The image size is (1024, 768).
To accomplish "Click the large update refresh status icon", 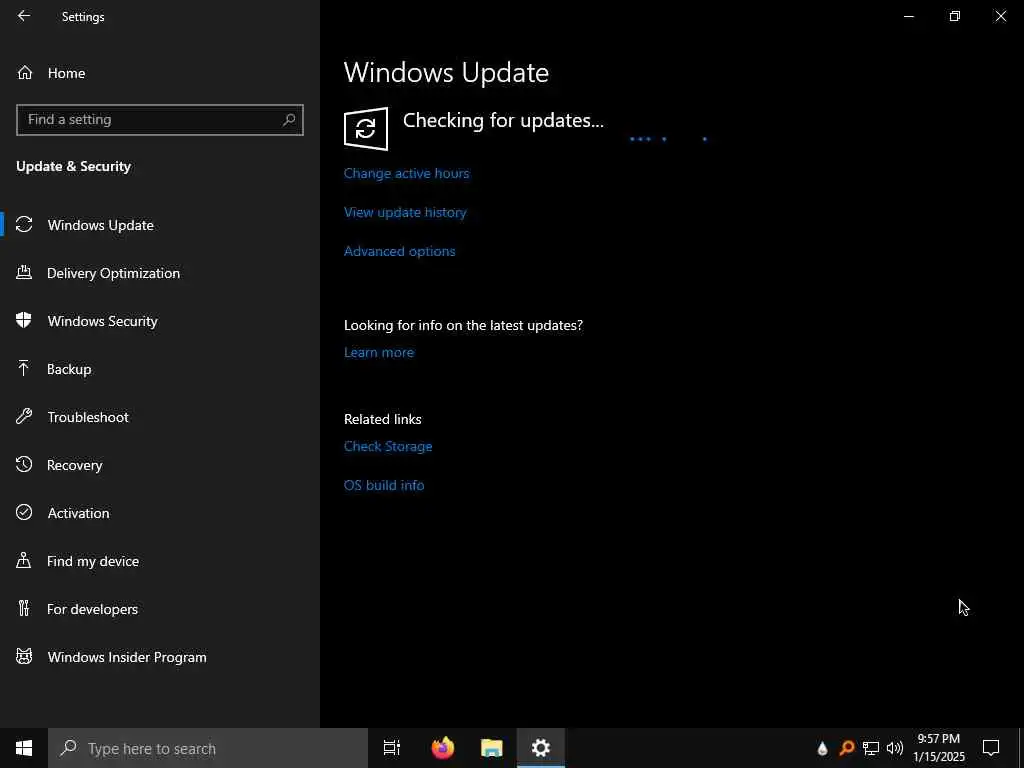I will pyautogui.click(x=366, y=129).
